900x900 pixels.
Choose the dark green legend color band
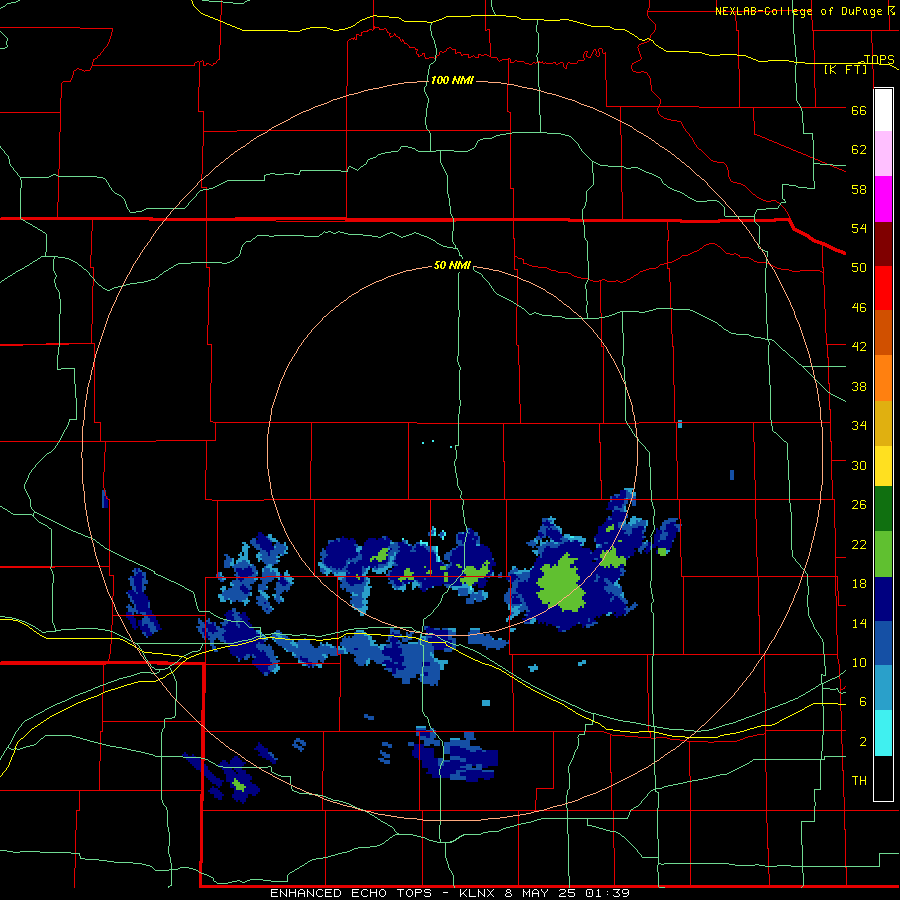tap(883, 509)
